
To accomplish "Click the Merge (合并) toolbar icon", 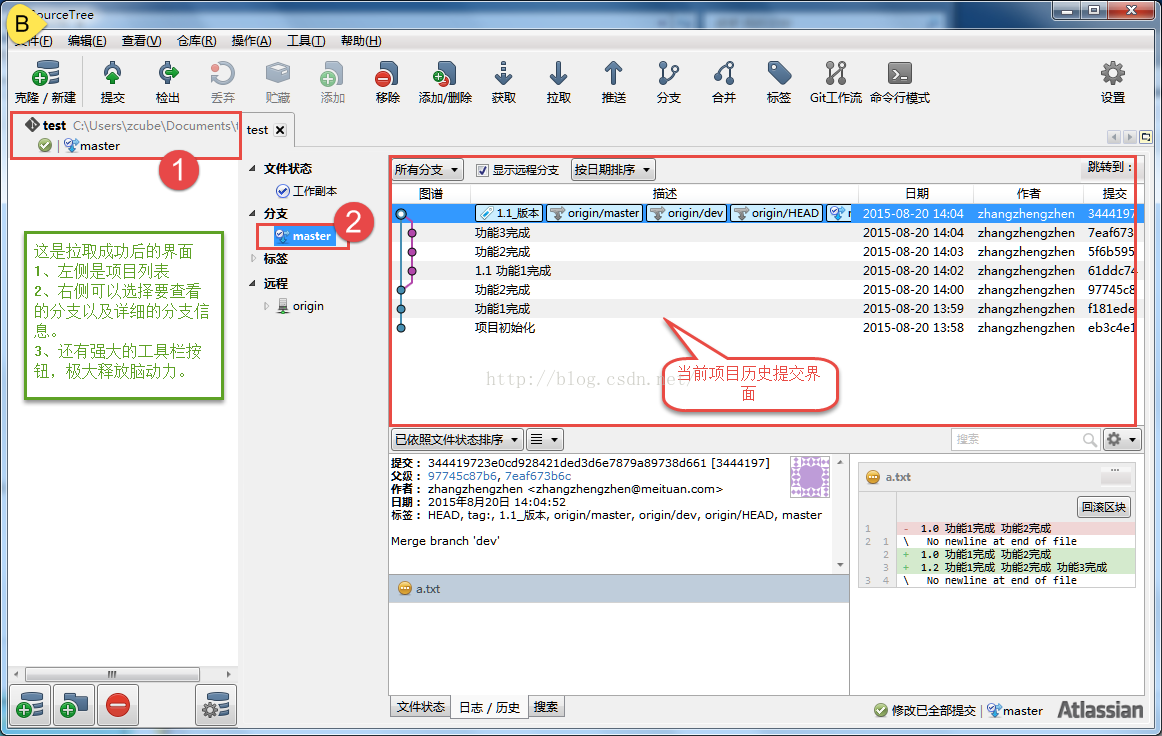I will pyautogui.click(x=723, y=82).
